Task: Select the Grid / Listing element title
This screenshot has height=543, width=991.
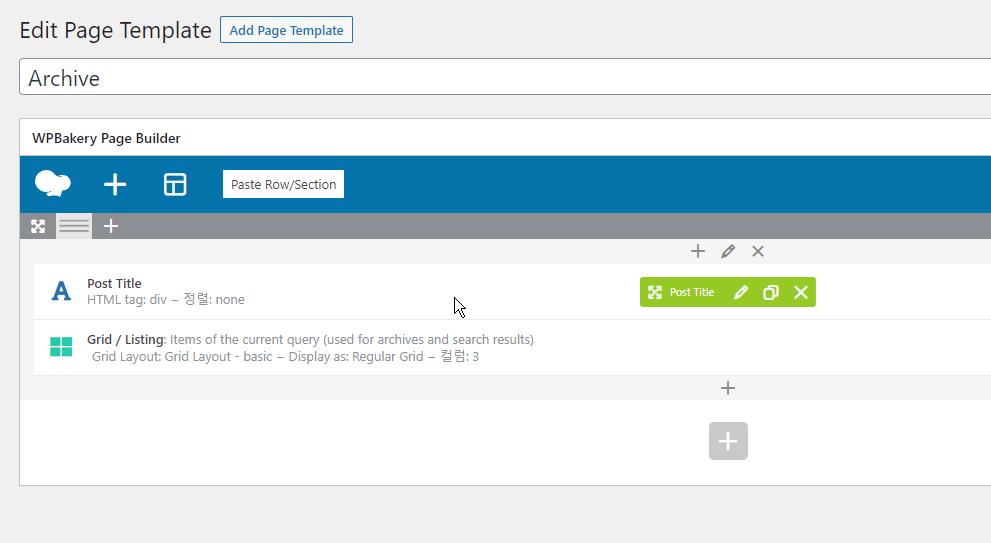Action: point(126,339)
